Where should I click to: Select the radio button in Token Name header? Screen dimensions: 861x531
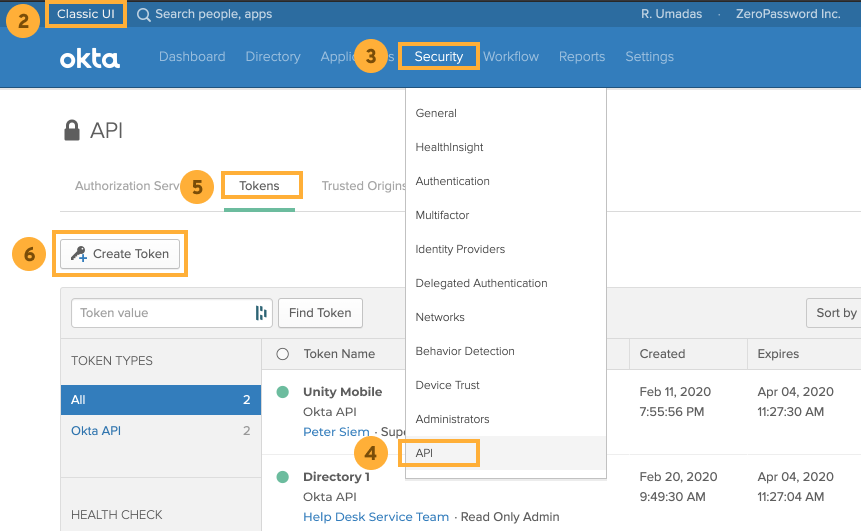(x=282, y=354)
